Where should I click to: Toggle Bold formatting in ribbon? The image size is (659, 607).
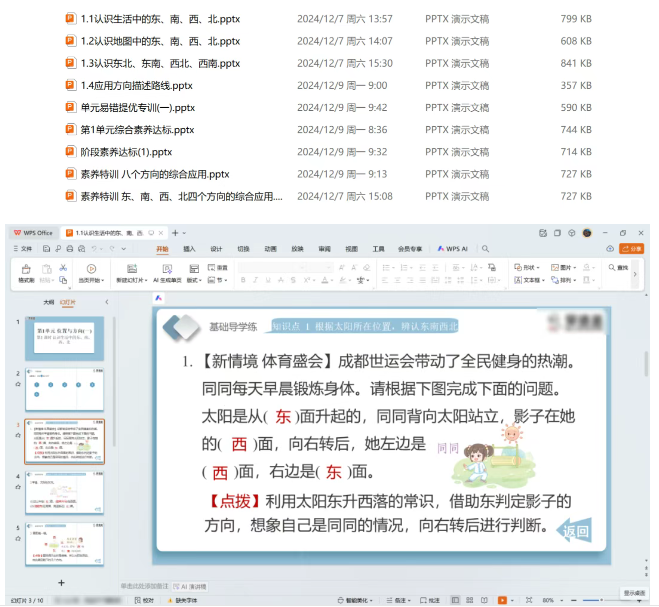(x=243, y=280)
